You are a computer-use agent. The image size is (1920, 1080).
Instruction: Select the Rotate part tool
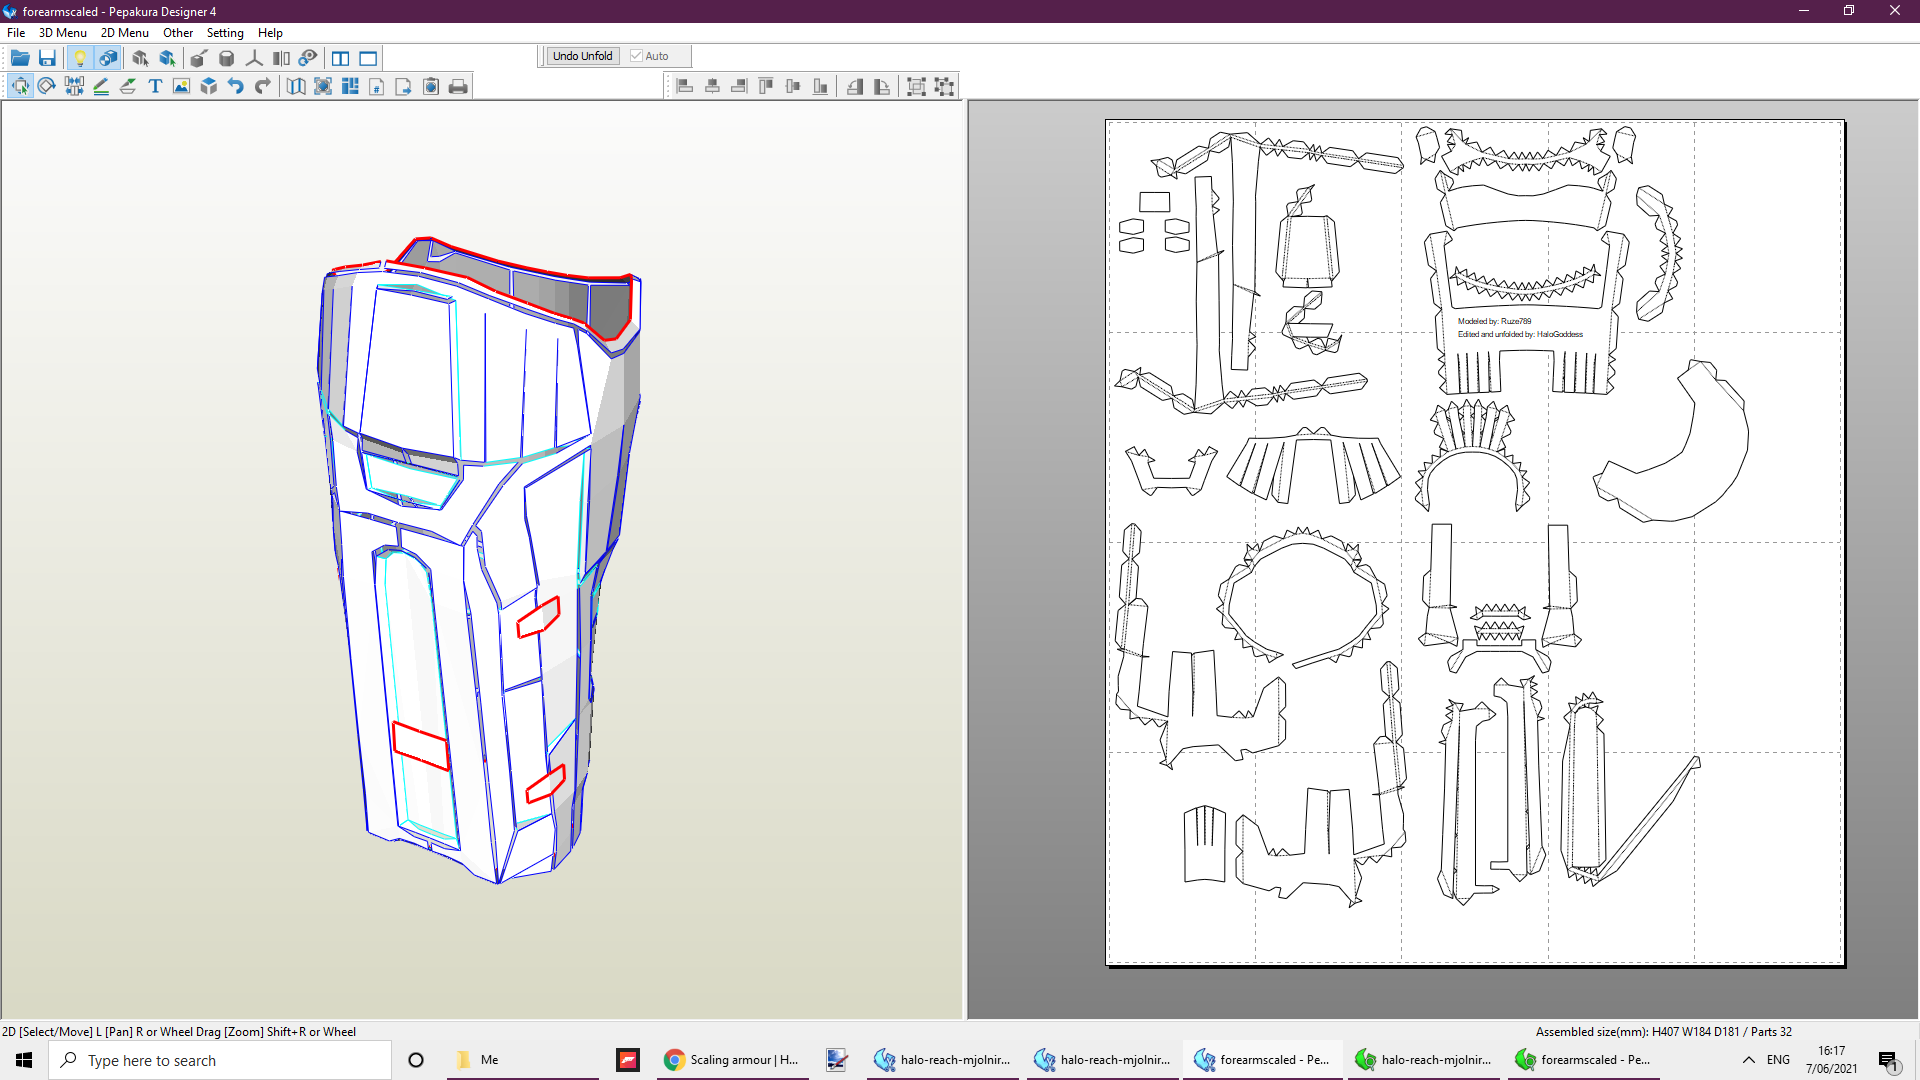pos(47,86)
